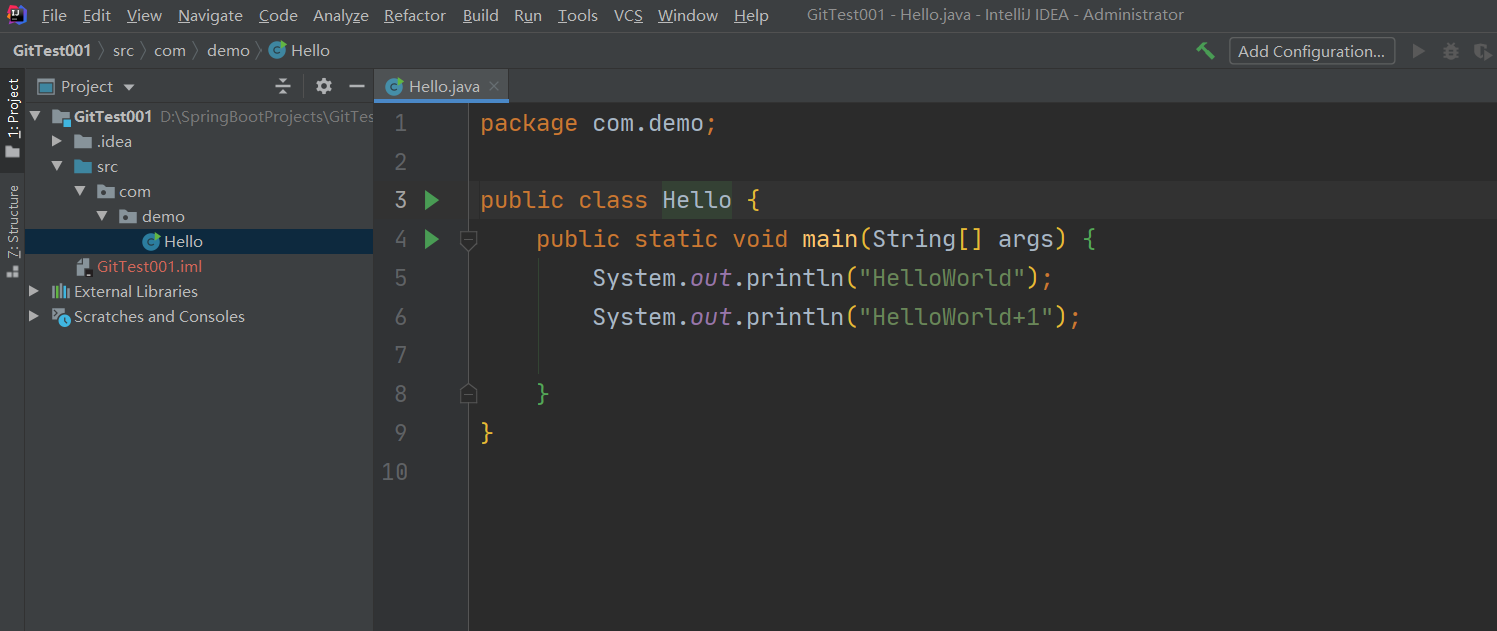
Task: Open the Navigate menu
Action: coord(210,16)
